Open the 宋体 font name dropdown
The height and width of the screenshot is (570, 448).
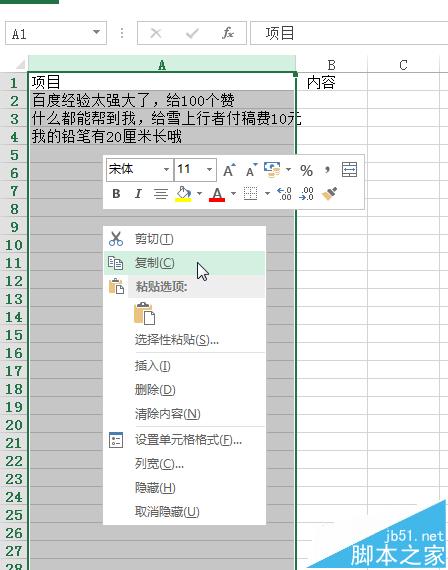click(x=166, y=169)
